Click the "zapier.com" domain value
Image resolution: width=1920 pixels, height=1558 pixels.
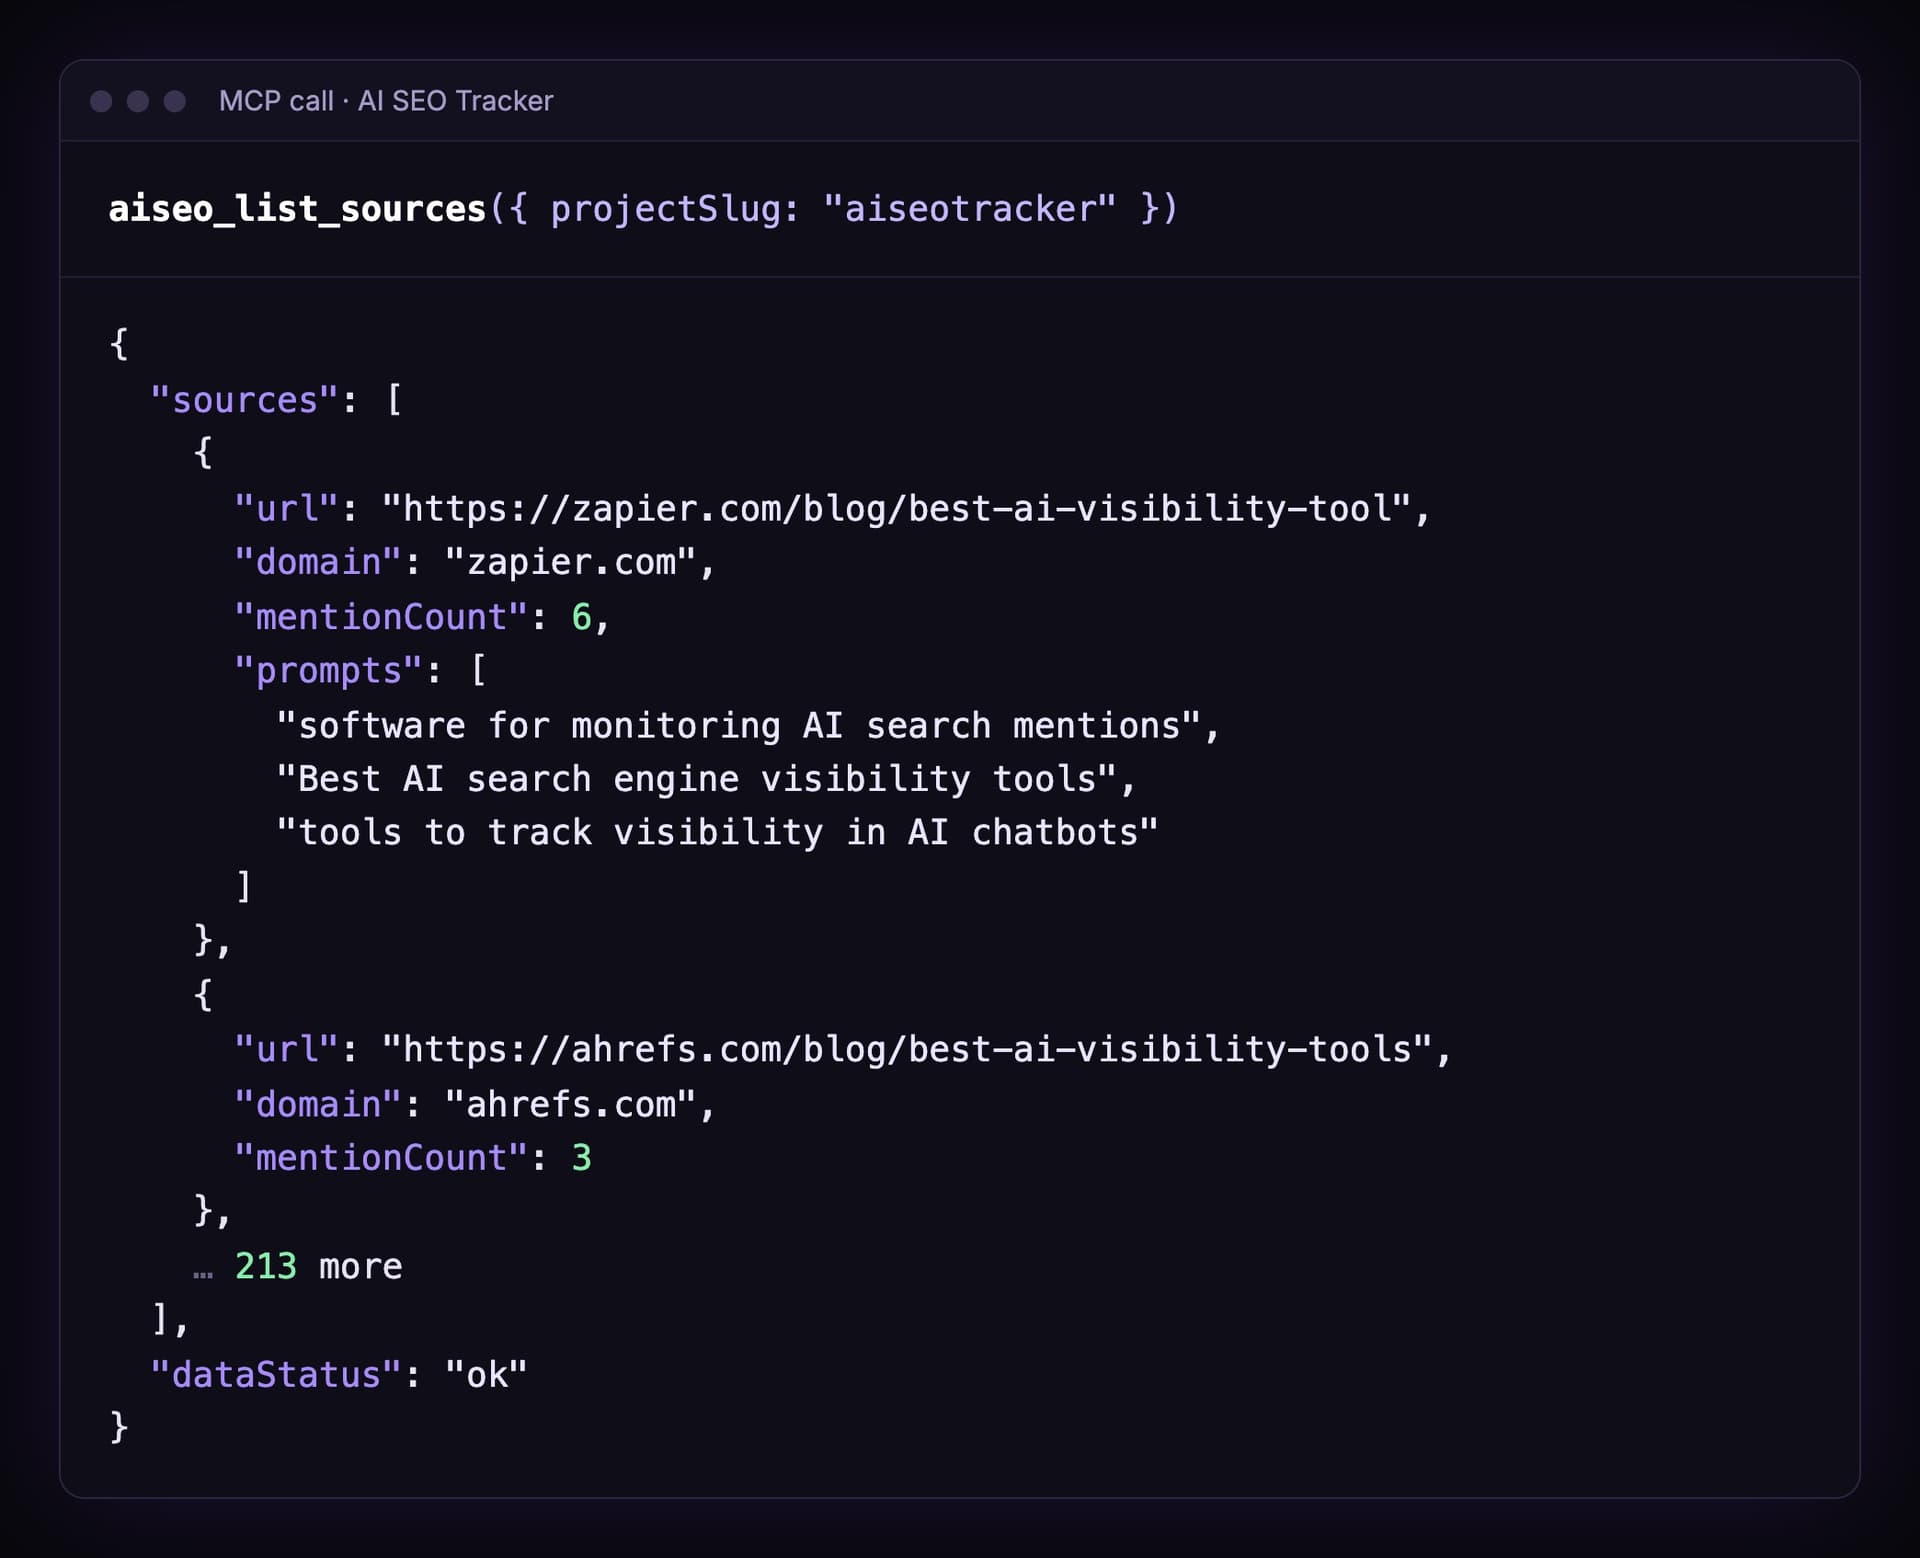coord(570,562)
